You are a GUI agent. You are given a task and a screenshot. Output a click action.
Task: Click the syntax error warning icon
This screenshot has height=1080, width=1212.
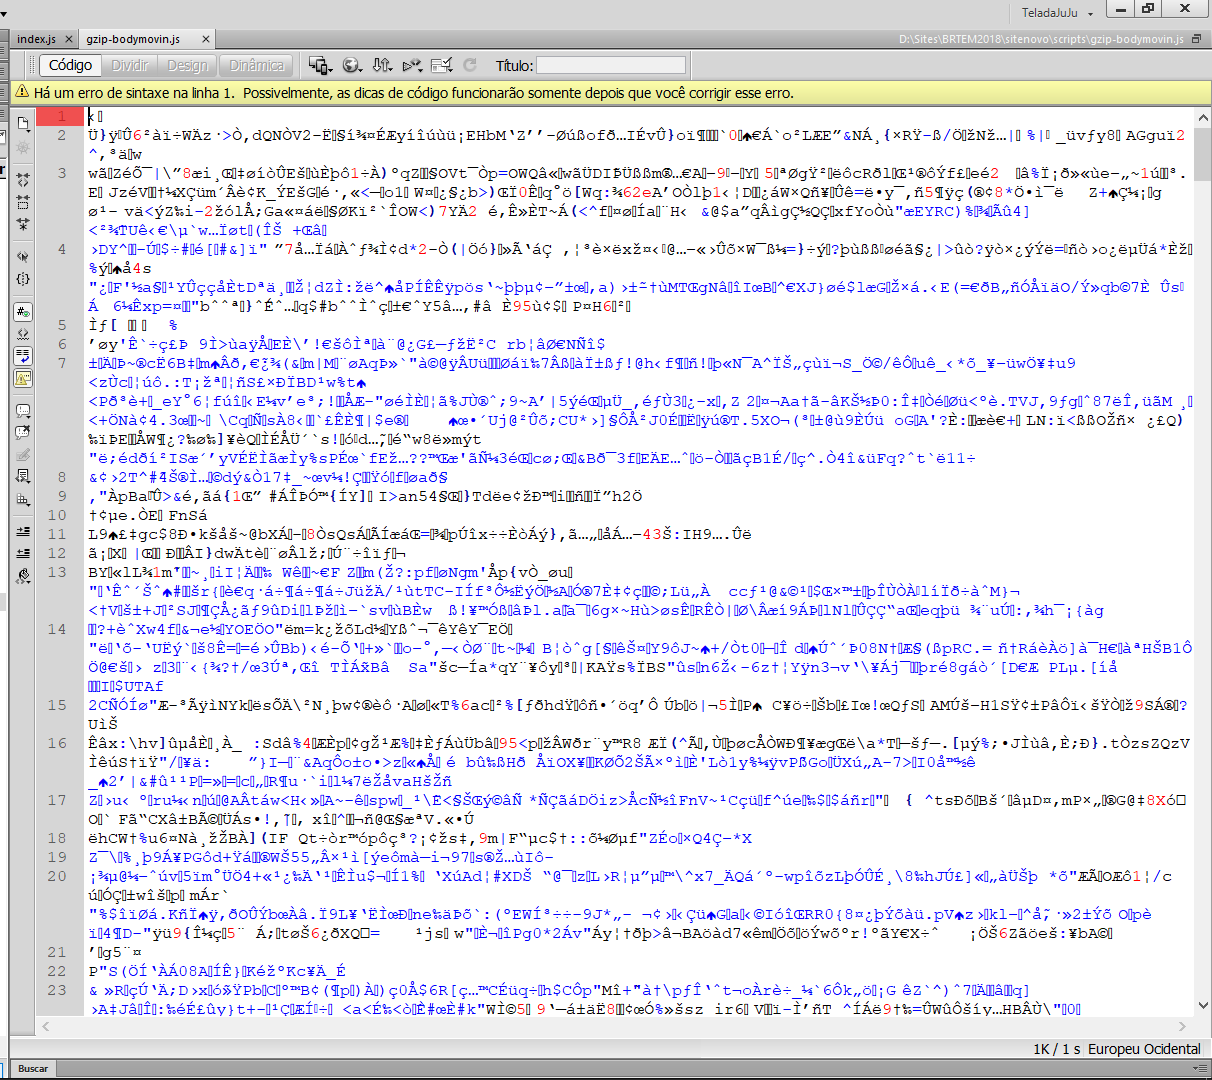(22, 92)
